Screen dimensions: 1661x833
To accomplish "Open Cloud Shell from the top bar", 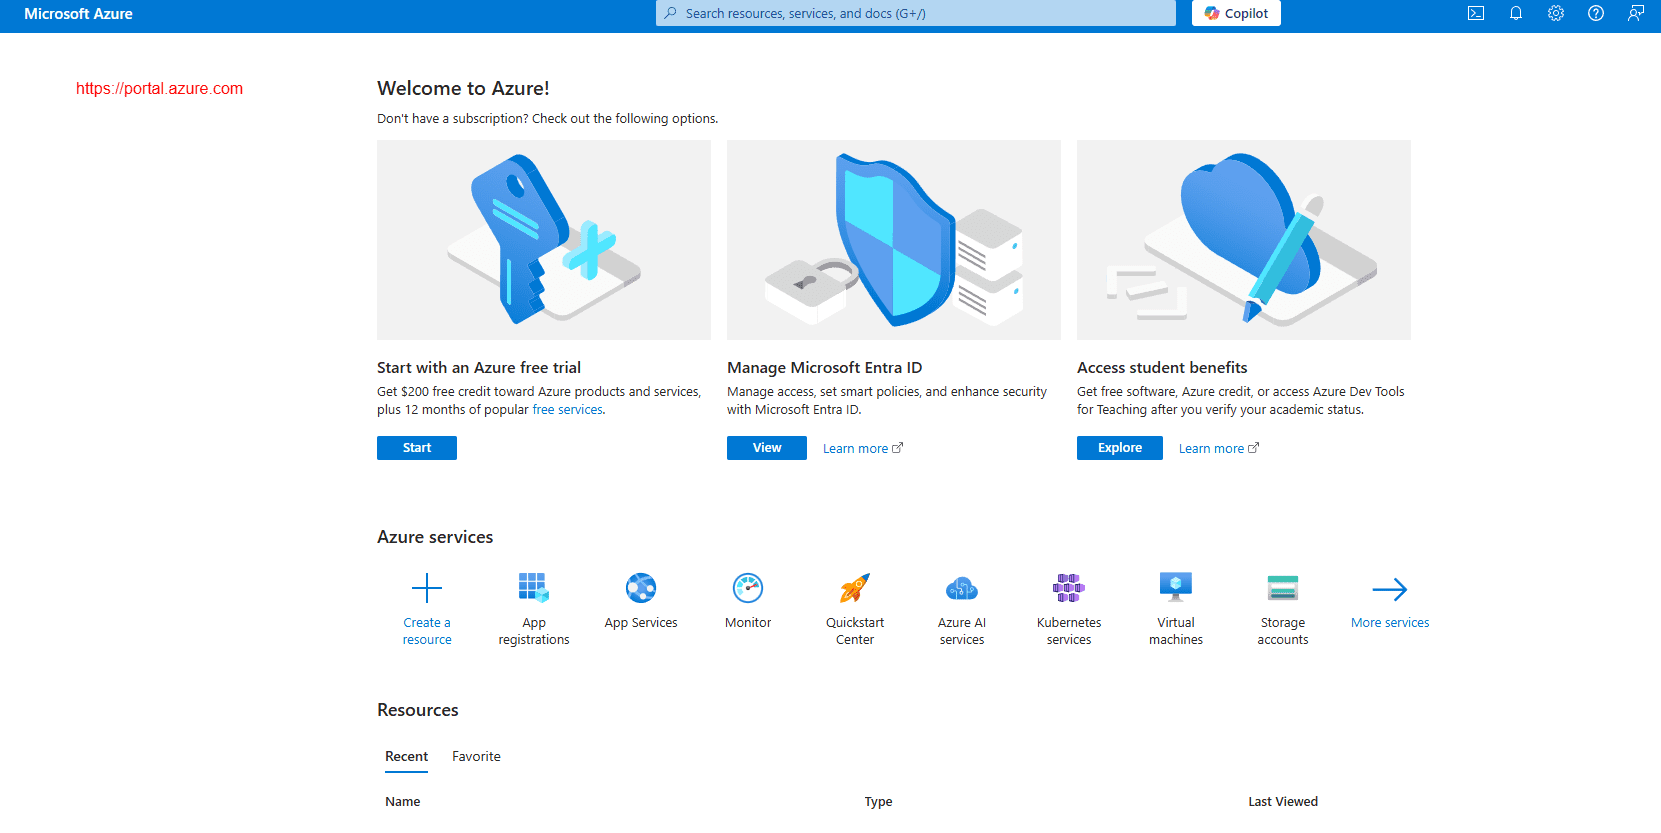I will point(1475,13).
